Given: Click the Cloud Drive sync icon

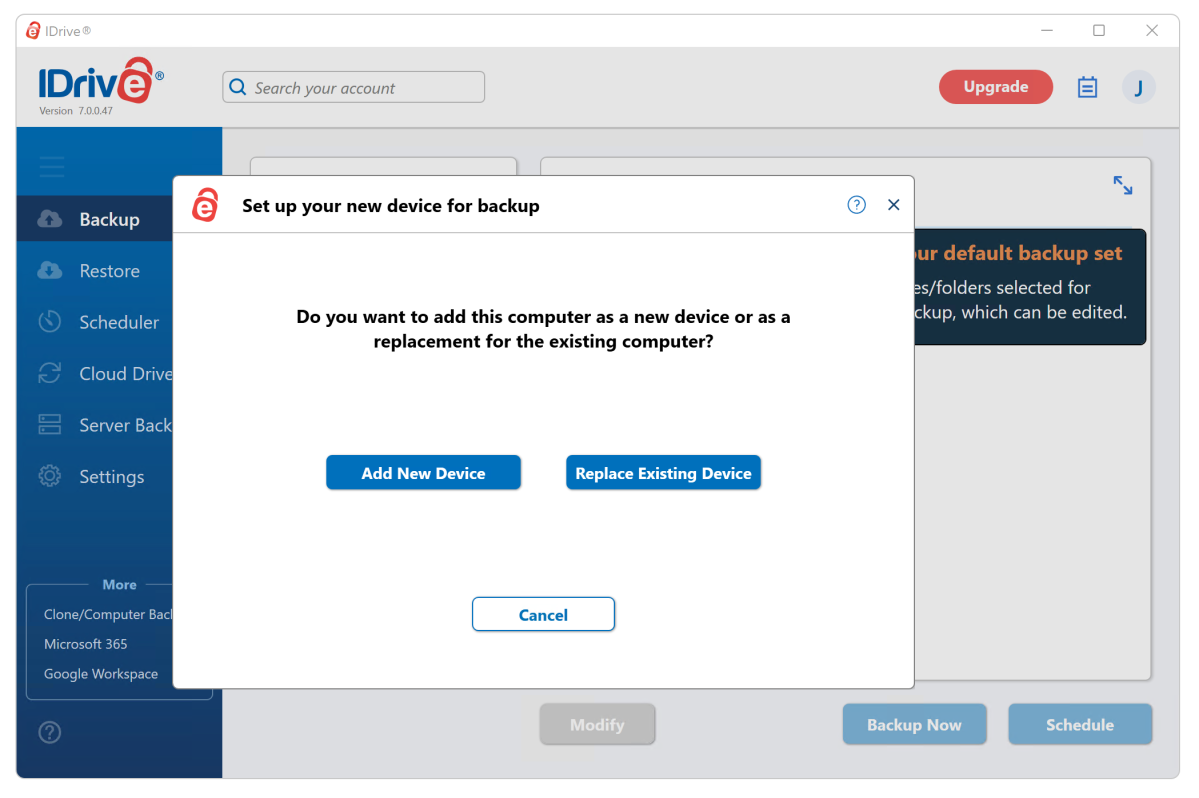Looking at the screenshot, I should (50, 373).
